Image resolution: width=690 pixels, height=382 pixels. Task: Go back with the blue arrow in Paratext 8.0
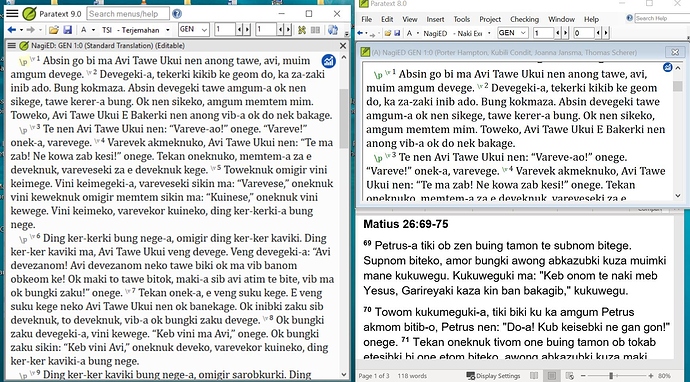pyautogui.click(x=360, y=33)
